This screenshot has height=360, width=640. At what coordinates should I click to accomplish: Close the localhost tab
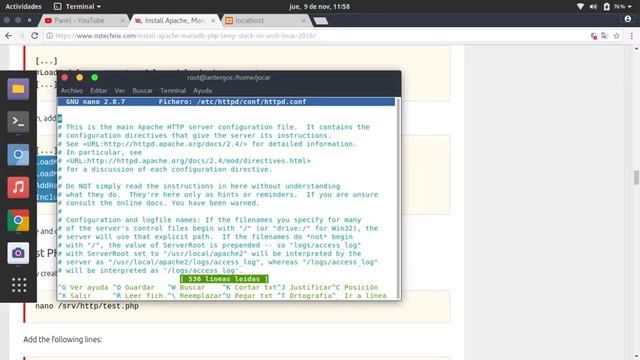[x=303, y=20]
